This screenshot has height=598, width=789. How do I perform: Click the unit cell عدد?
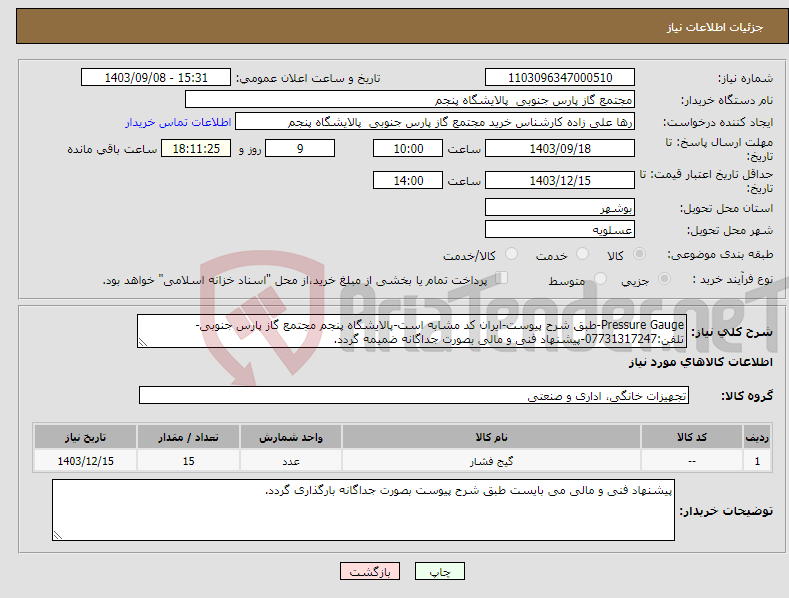tap(291, 461)
